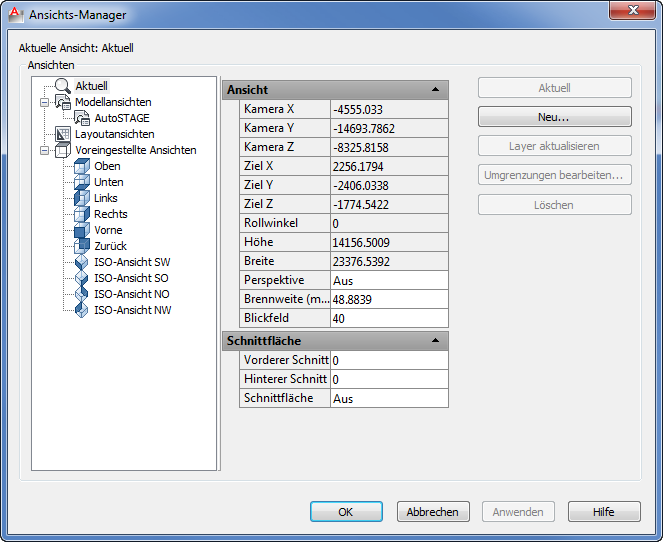The width and height of the screenshot is (663, 542).
Task: Choose the Vorne view cube icon
Action: pyautogui.click(x=82, y=230)
